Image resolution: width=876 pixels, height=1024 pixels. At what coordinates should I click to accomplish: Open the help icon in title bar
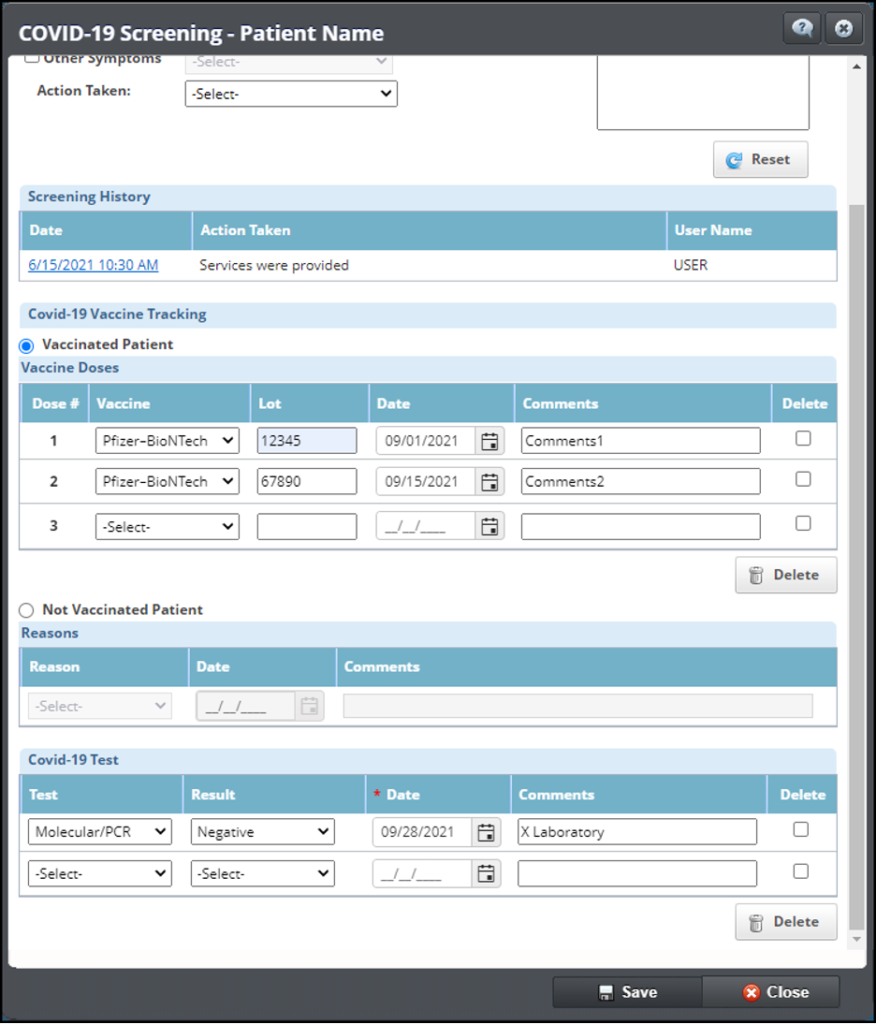click(x=802, y=29)
